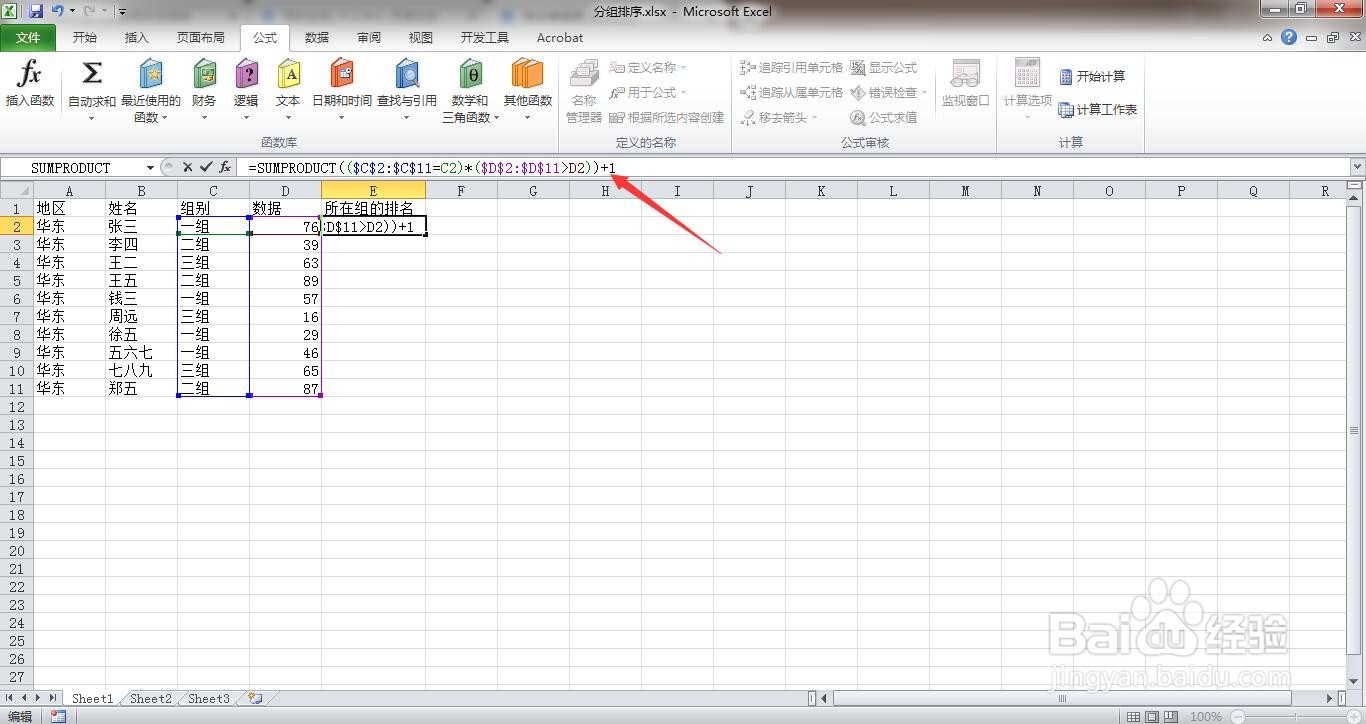Open the Financial (财务) functions icon
The width and height of the screenshot is (1366, 724).
coord(204,73)
